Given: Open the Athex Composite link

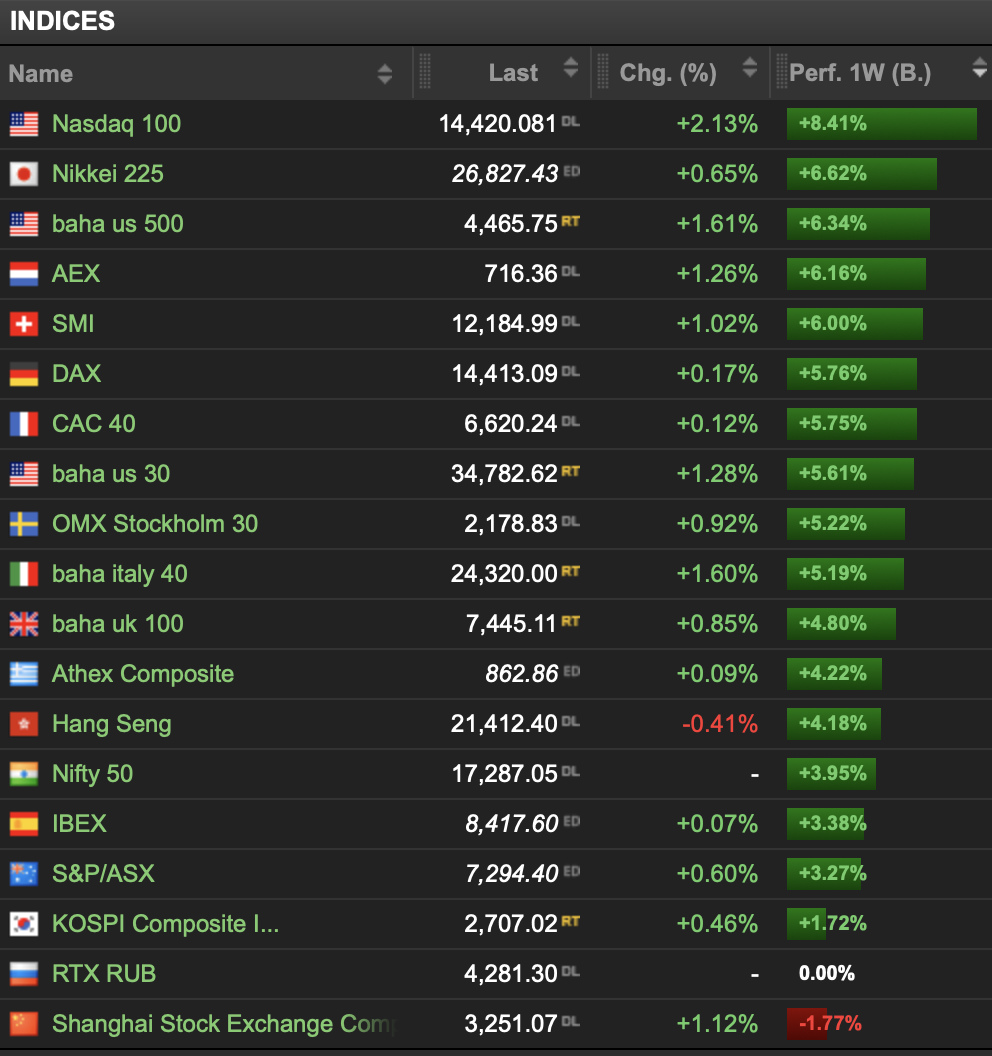Looking at the screenshot, I should (x=143, y=673).
